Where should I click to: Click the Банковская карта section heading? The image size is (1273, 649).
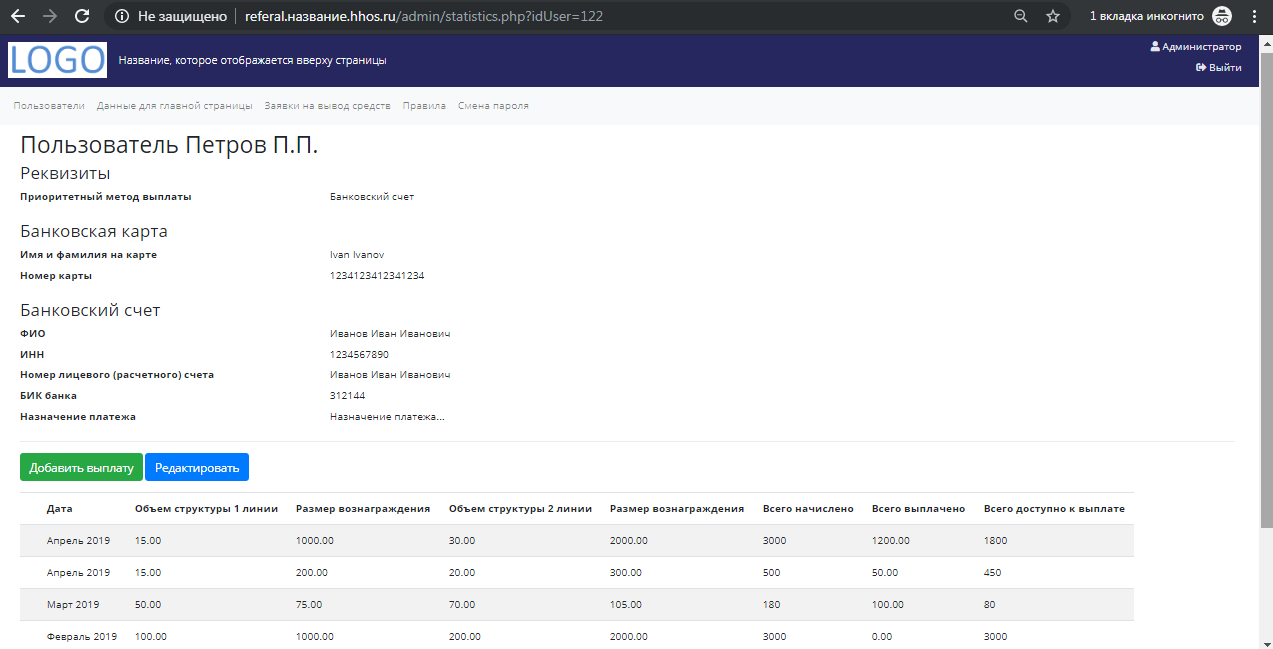(x=94, y=232)
